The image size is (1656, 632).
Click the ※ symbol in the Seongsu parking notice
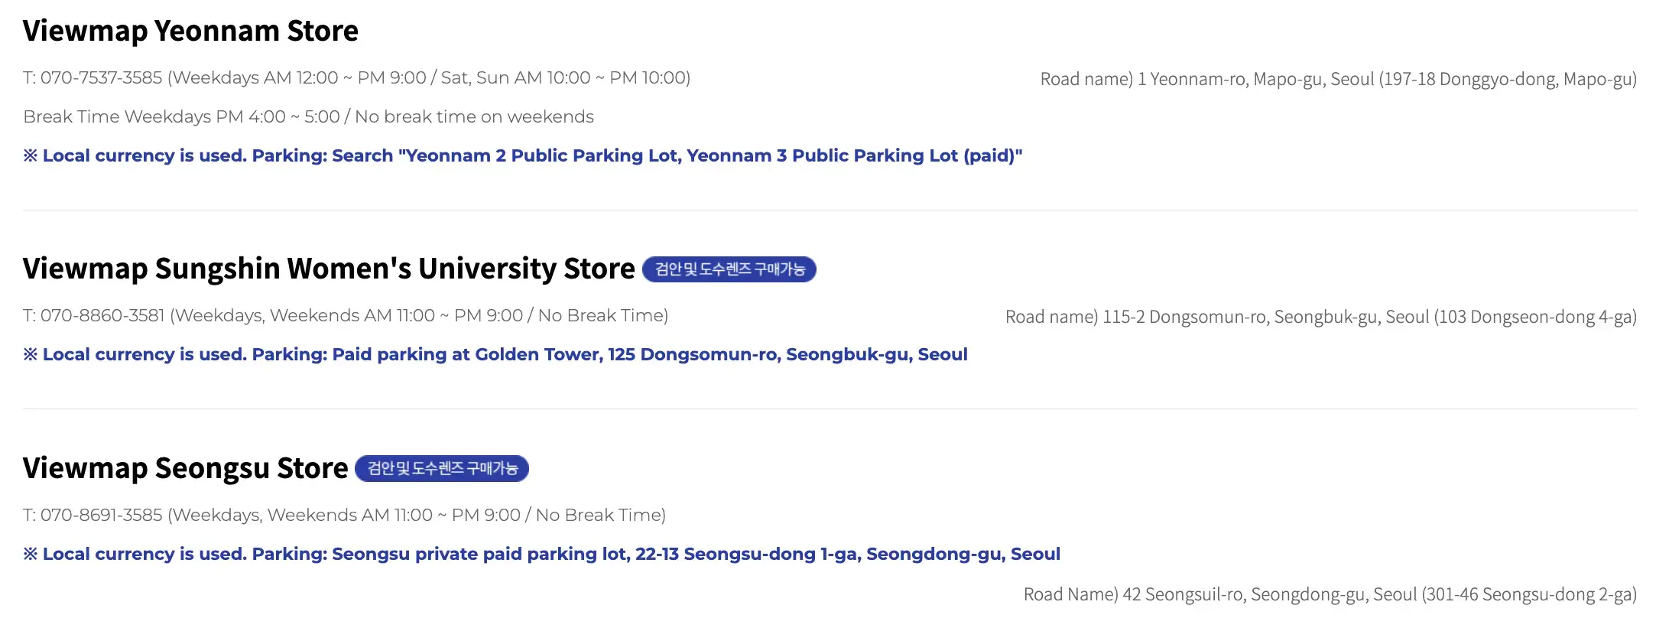(x=30, y=554)
